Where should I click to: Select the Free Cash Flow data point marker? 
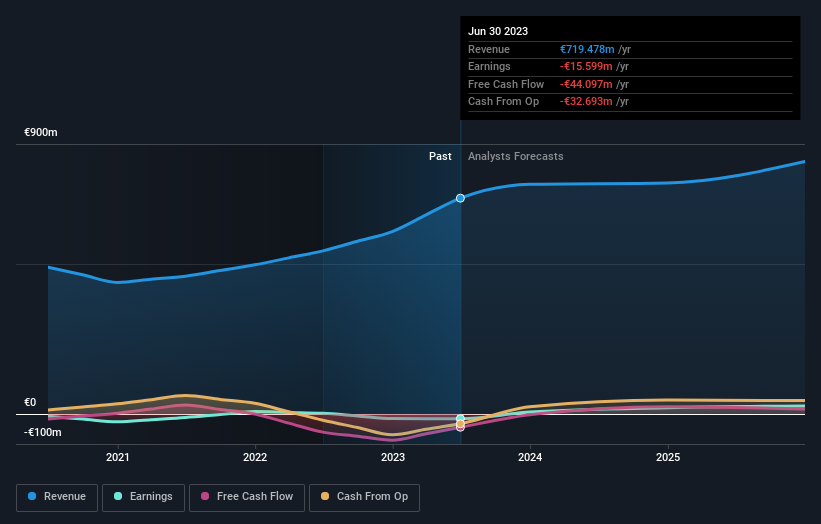(460, 428)
